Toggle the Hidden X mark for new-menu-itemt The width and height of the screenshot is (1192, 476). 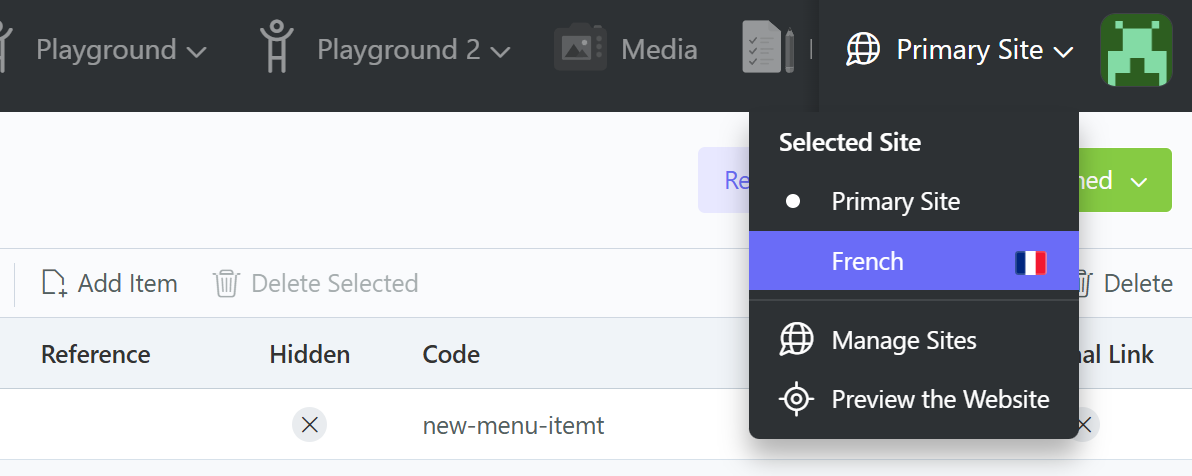point(310,425)
